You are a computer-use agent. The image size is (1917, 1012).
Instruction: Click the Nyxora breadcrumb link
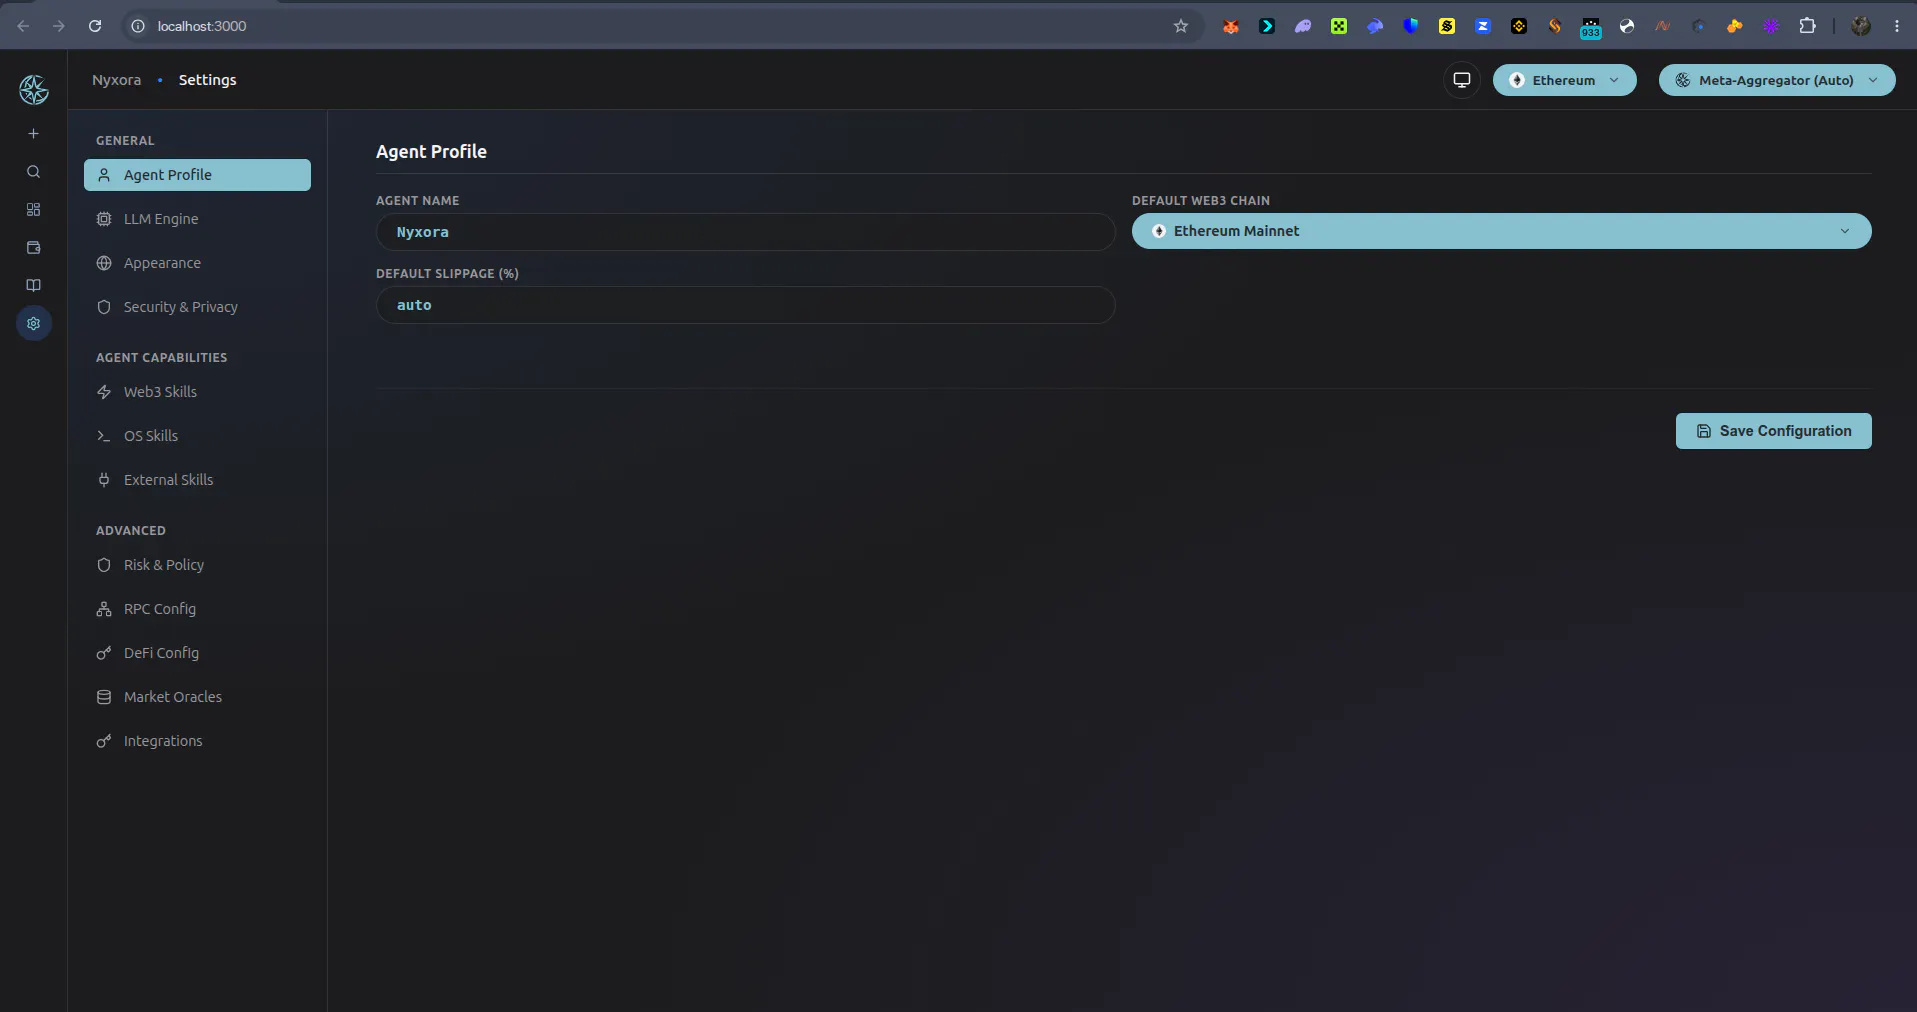[x=116, y=80]
